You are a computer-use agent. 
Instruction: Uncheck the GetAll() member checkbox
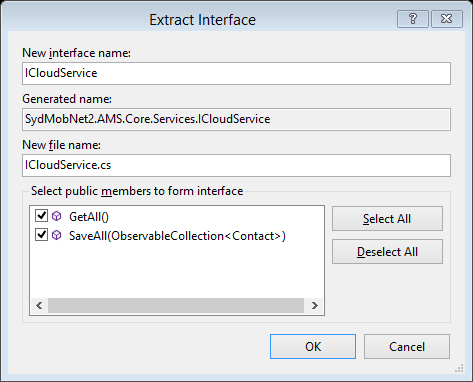(41, 216)
